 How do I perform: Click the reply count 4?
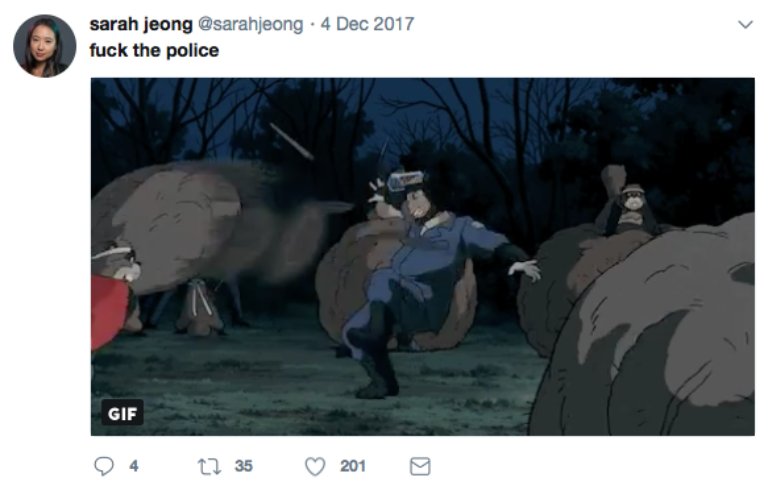[x=134, y=466]
